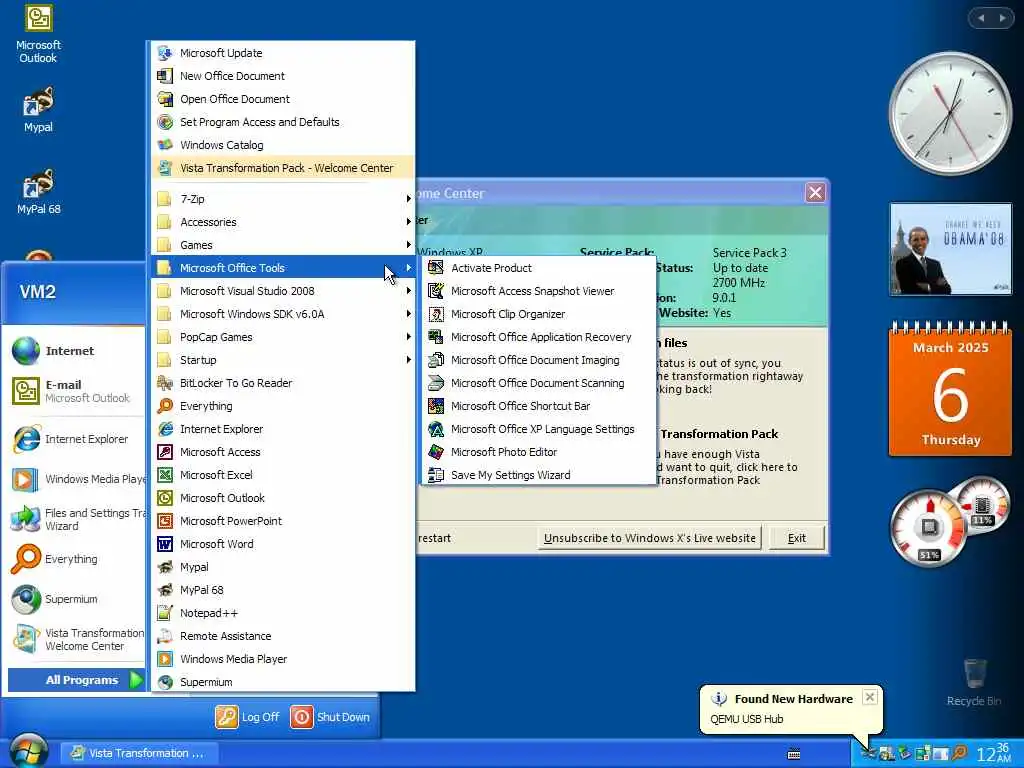This screenshot has width=1024, height=768.
Task: Select Windows Media Player in All Programs list
Action: click(x=283, y=659)
